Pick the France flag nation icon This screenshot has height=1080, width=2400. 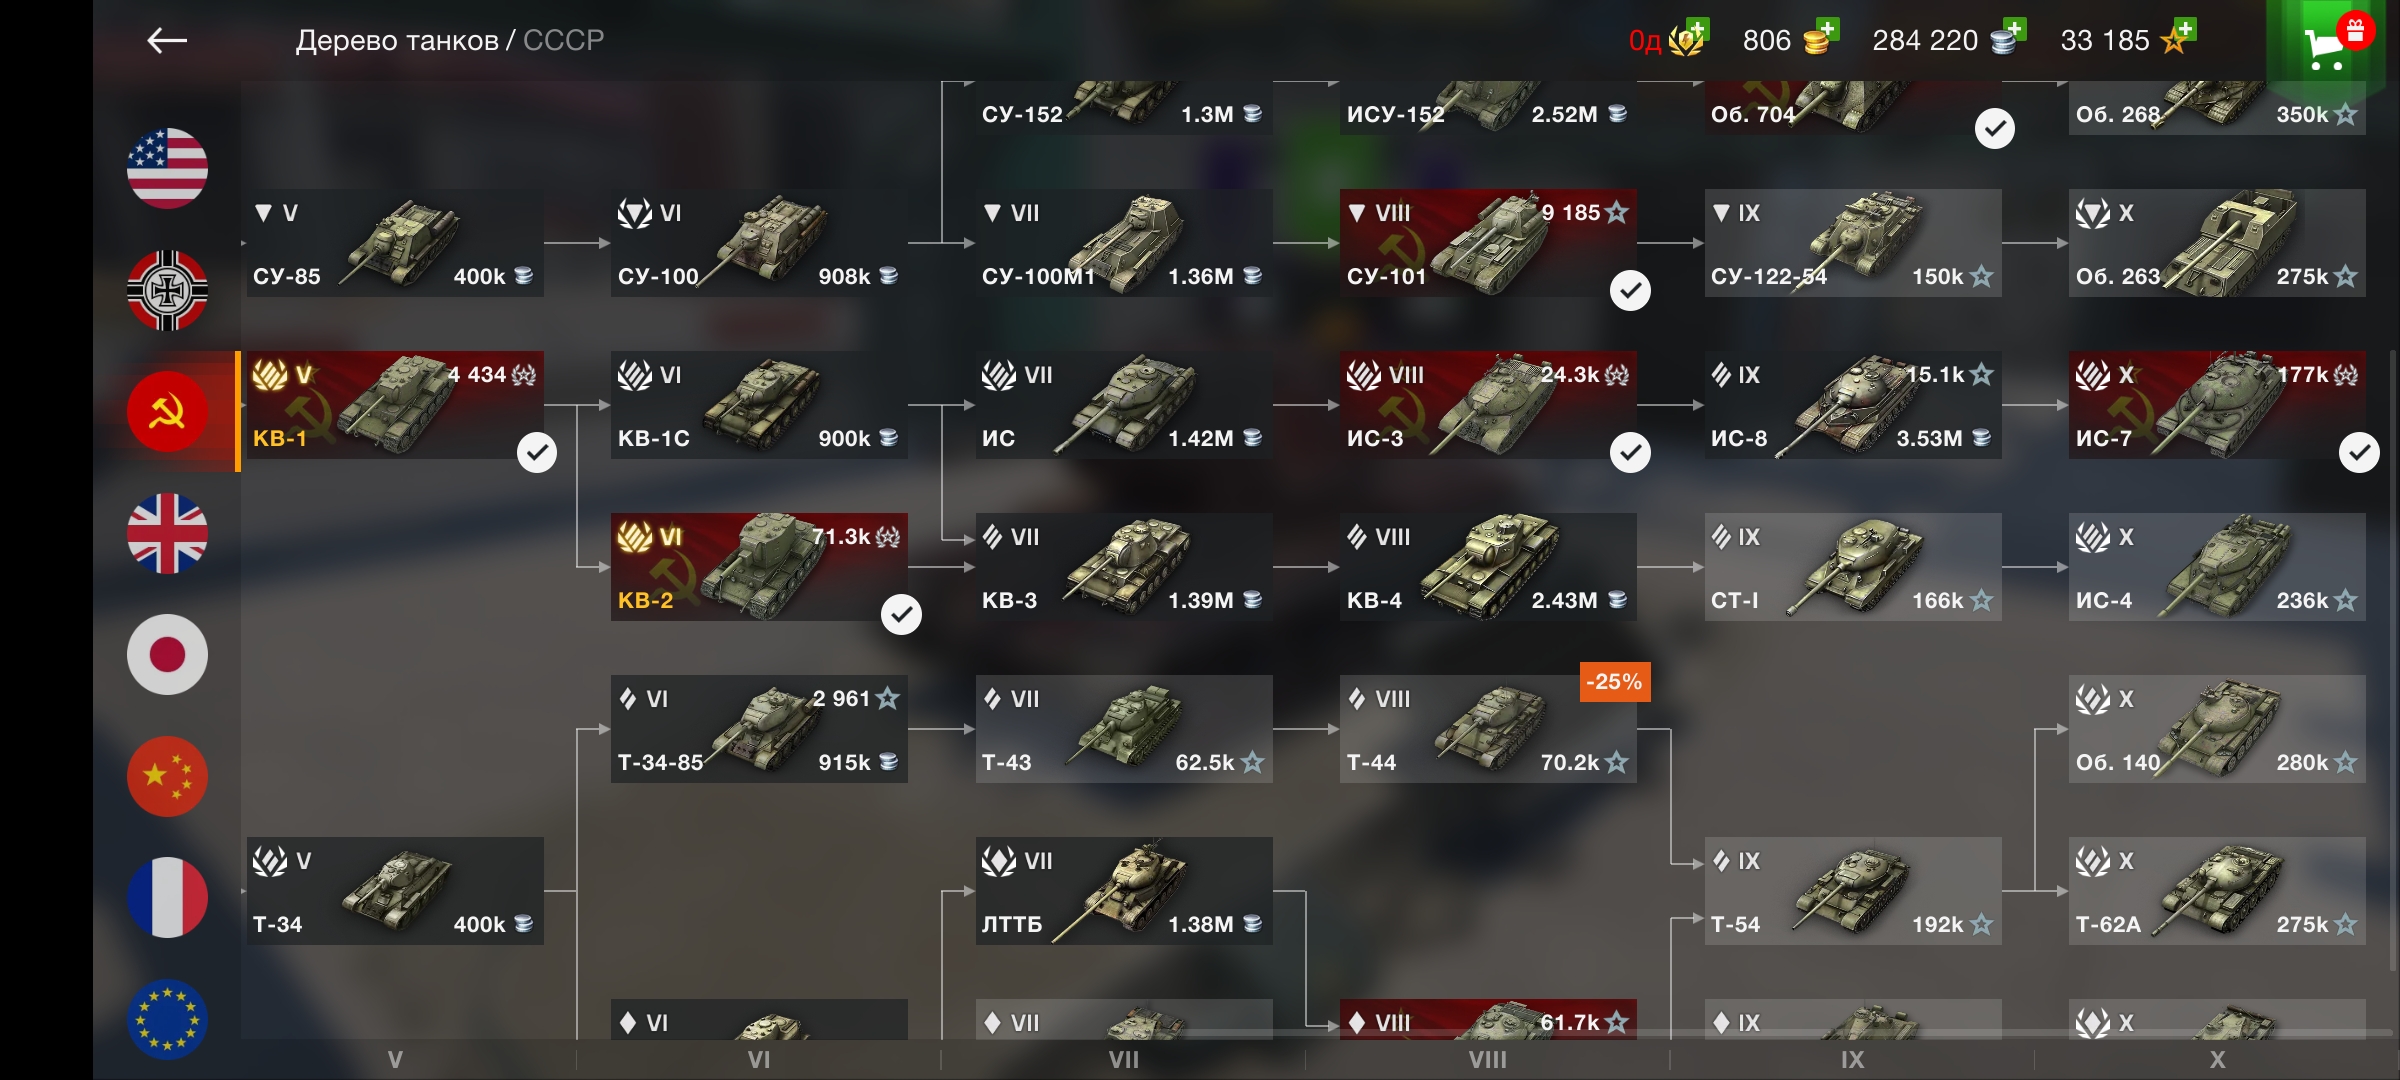[x=167, y=898]
